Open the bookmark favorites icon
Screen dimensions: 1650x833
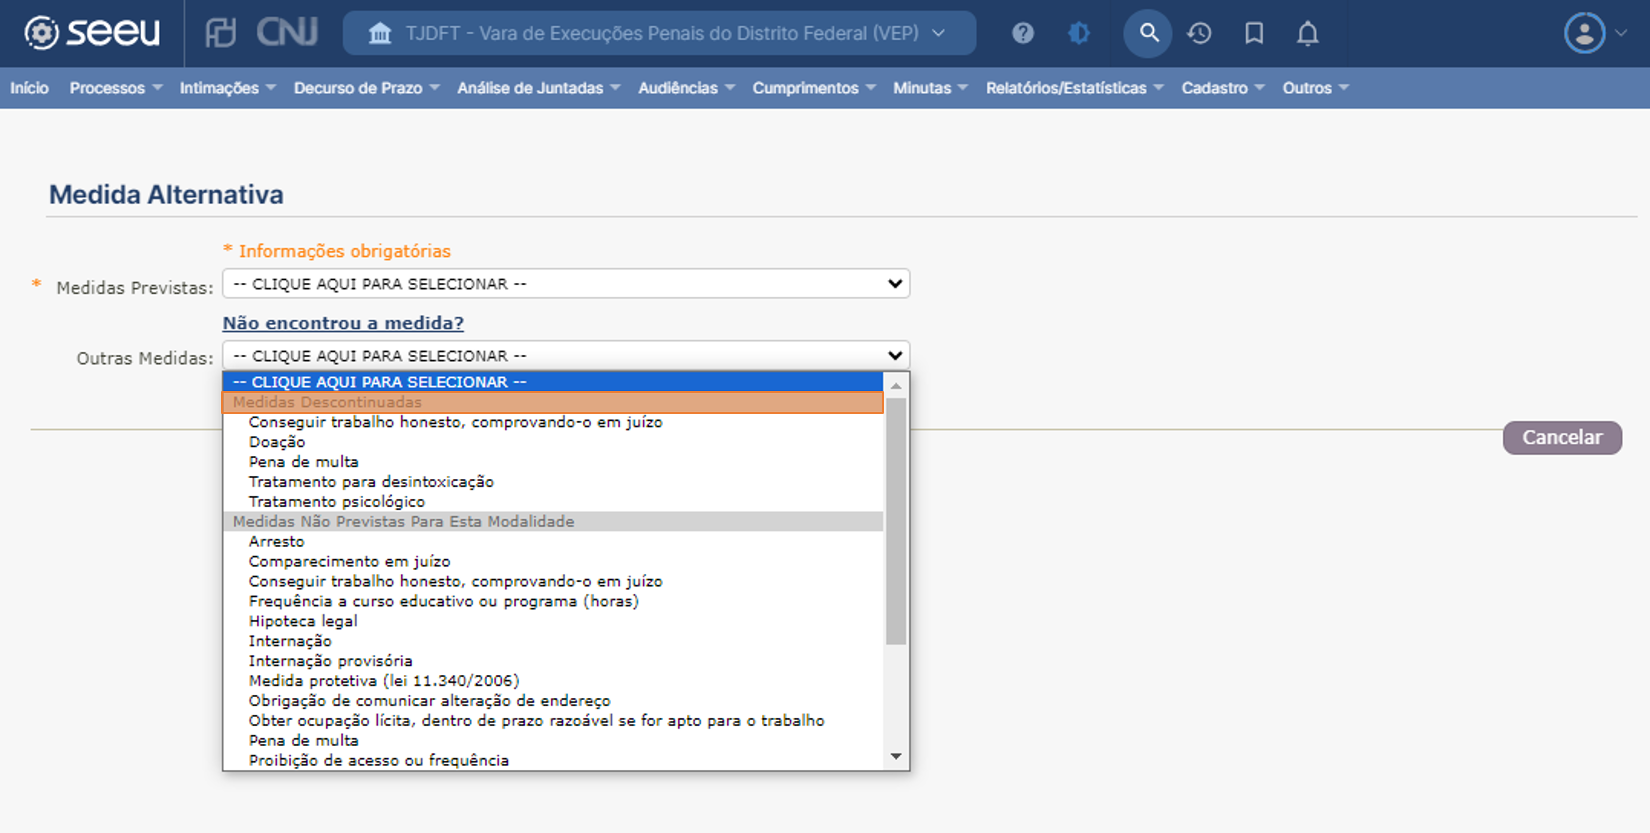(1253, 33)
